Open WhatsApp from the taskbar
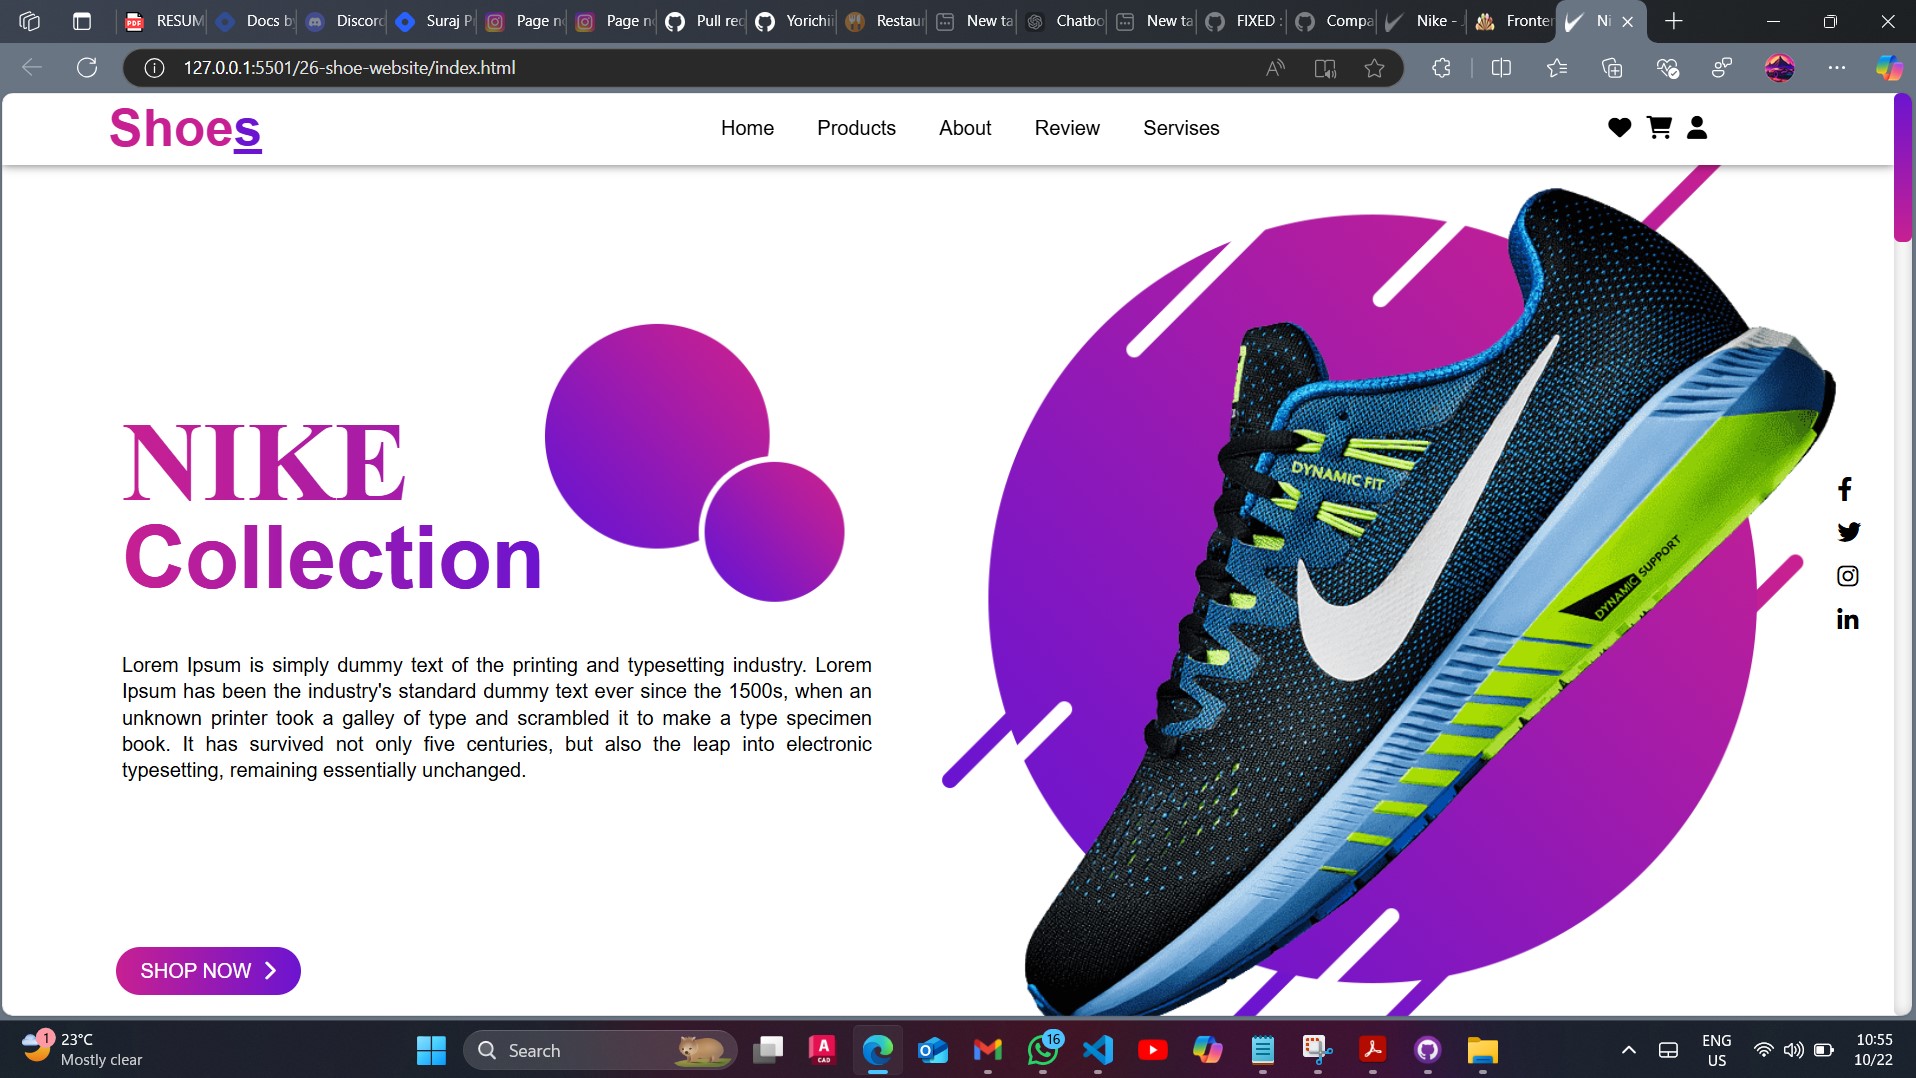The height and width of the screenshot is (1078, 1916). pyautogui.click(x=1043, y=1050)
